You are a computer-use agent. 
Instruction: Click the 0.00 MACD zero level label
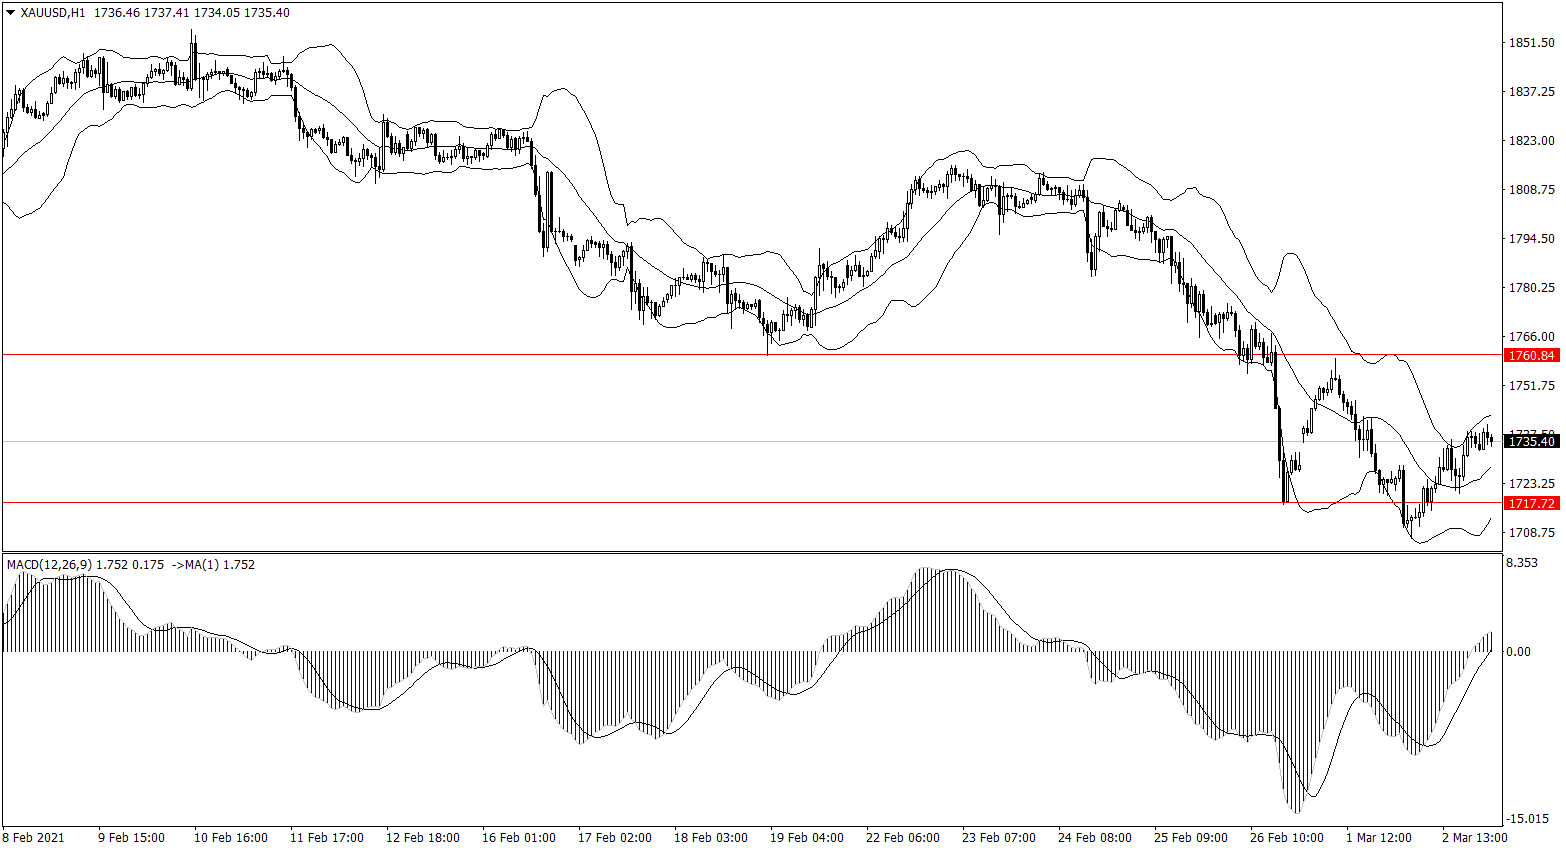pyautogui.click(x=1517, y=652)
